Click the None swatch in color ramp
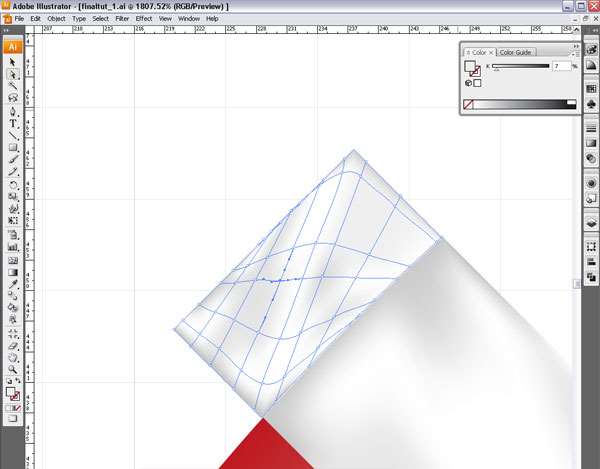 pyautogui.click(x=469, y=104)
